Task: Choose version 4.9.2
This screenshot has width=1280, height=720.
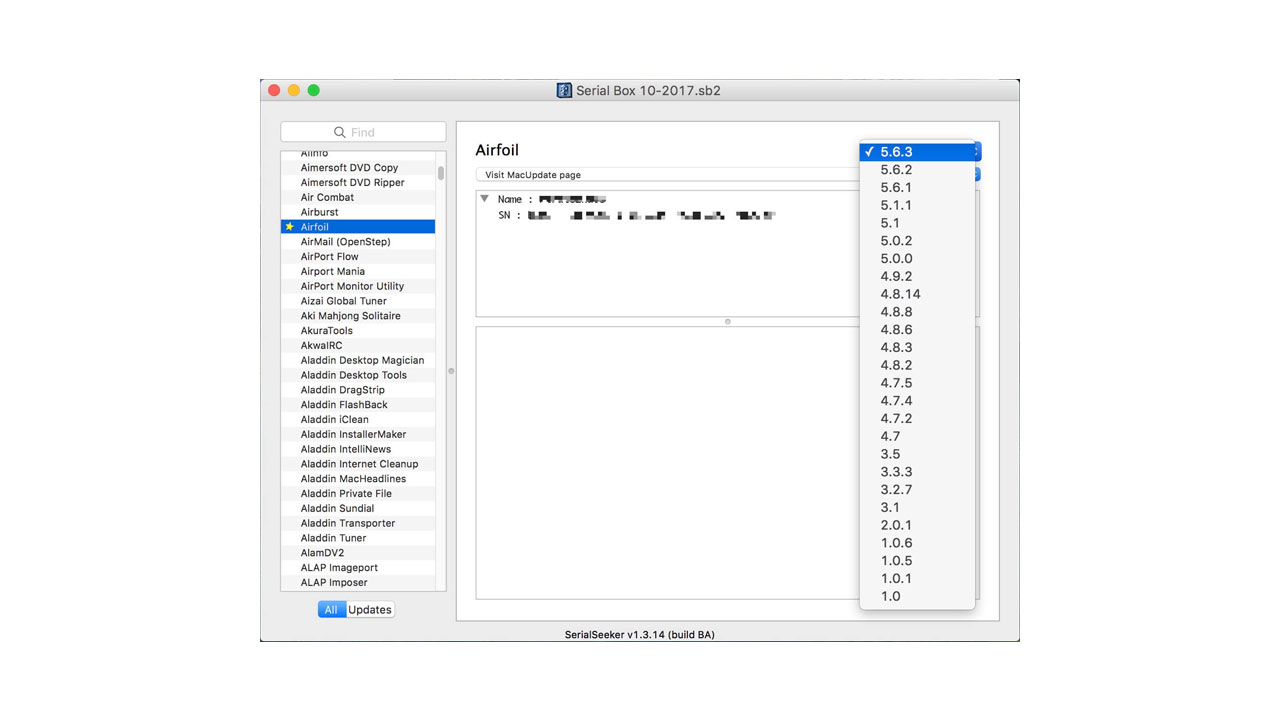Action: (917, 276)
